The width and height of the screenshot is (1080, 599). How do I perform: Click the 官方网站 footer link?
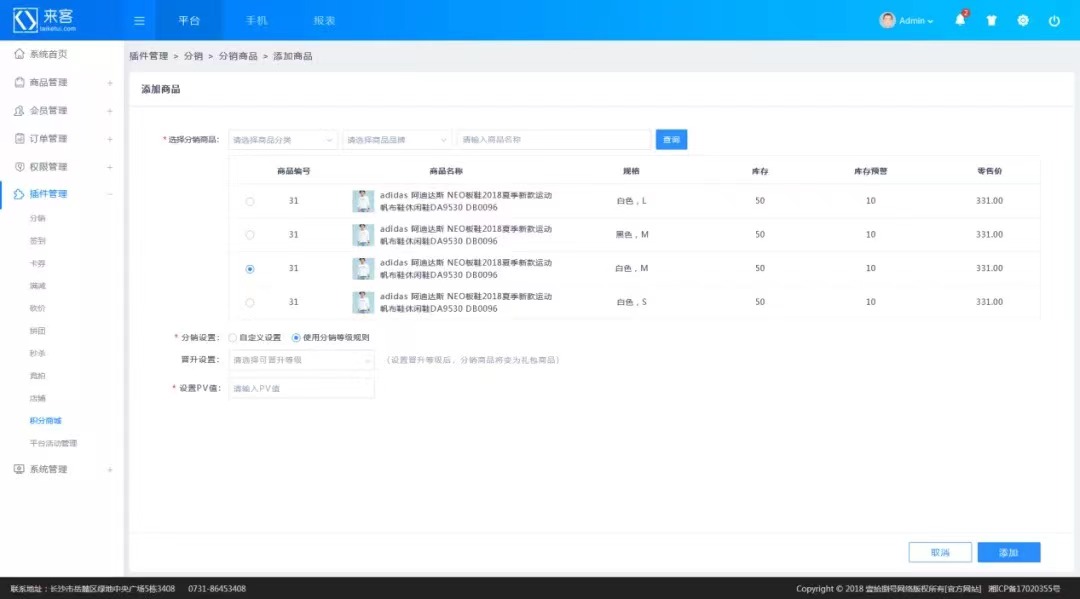coord(963,589)
